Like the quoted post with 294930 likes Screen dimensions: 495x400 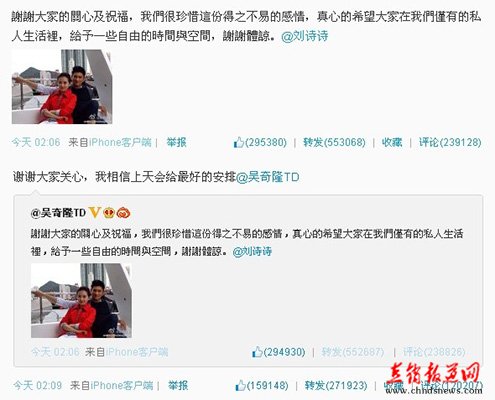coord(278,352)
